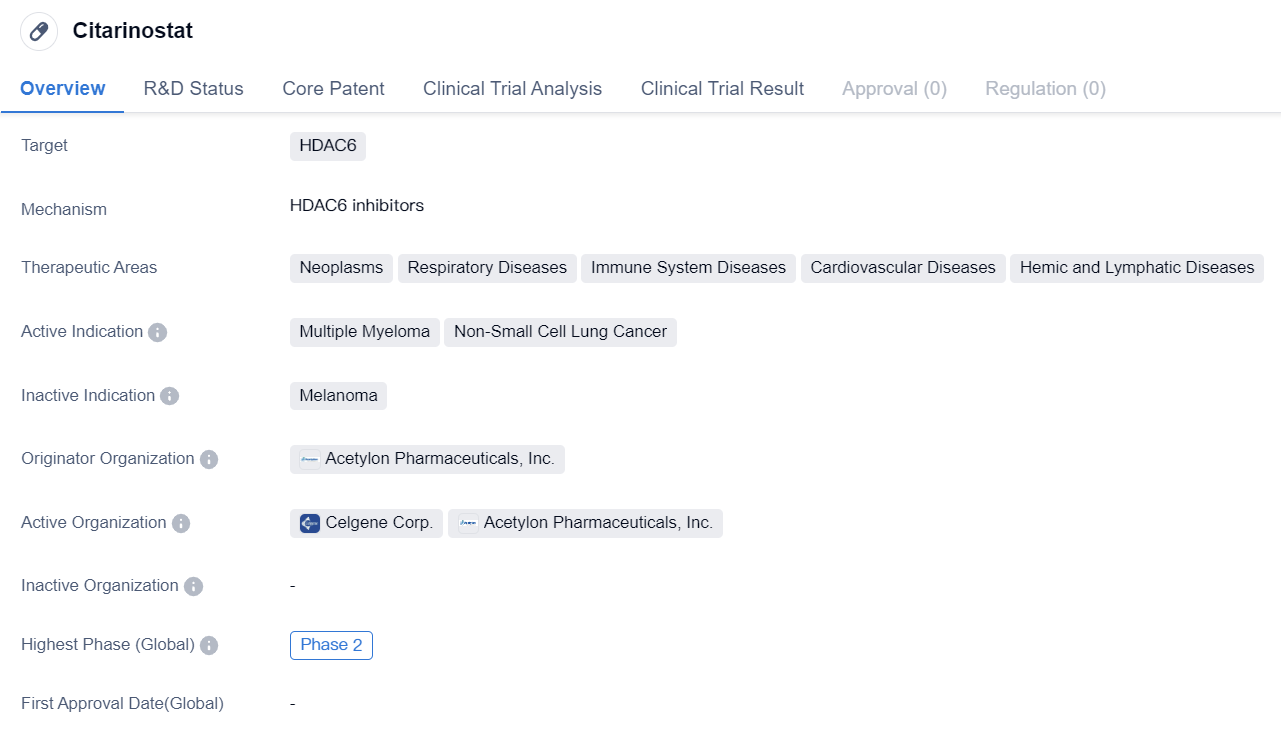Click info icon beside Originator Organization
This screenshot has height=730, width=1281.
(209, 459)
